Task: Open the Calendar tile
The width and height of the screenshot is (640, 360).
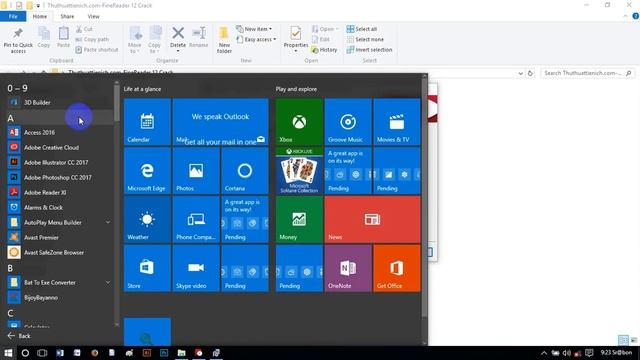Action: (x=147, y=122)
